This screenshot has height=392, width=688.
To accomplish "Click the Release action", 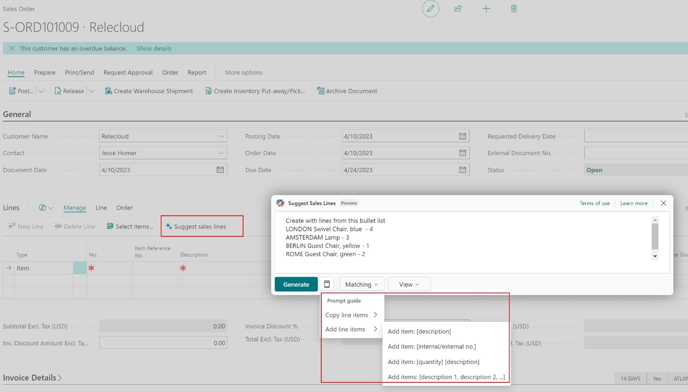I will point(69,91).
